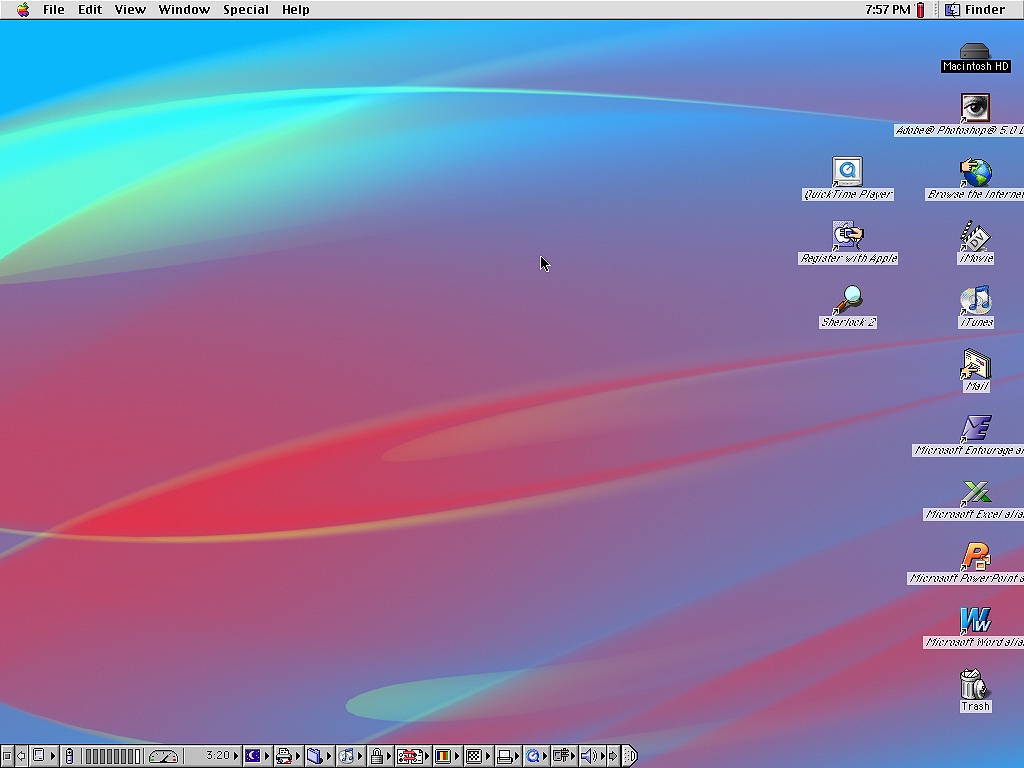Image resolution: width=1024 pixels, height=768 pixels.
Task: Open the Finder application switcher menu
Action: click(x=976, y=10)
